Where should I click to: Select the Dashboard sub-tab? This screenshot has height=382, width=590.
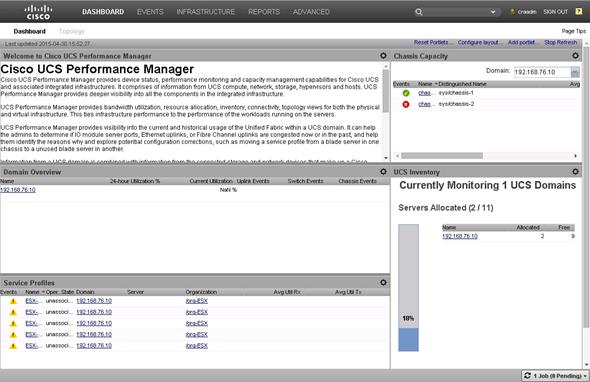click(29, 32)
